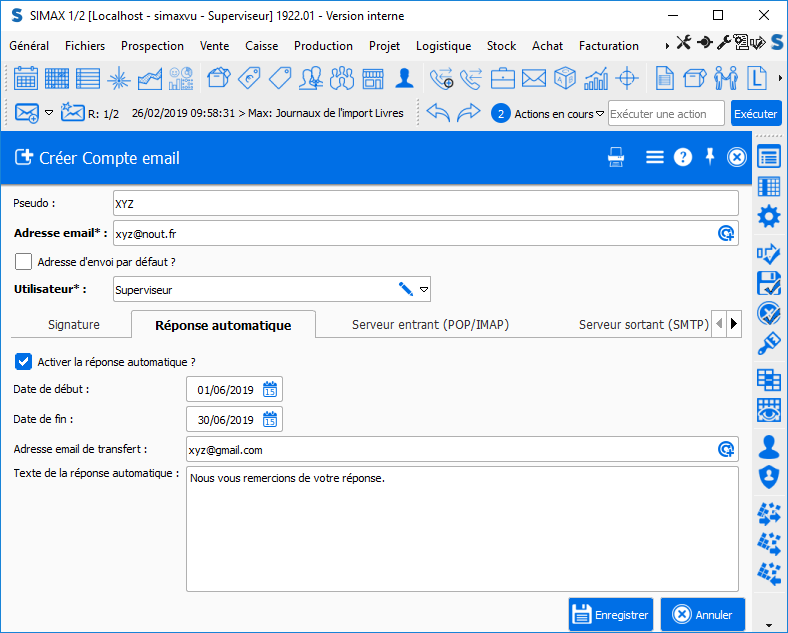Click the Exécuter une action input field
The width and height of the screenshot is (788, 633).
[x=666, y=114]
